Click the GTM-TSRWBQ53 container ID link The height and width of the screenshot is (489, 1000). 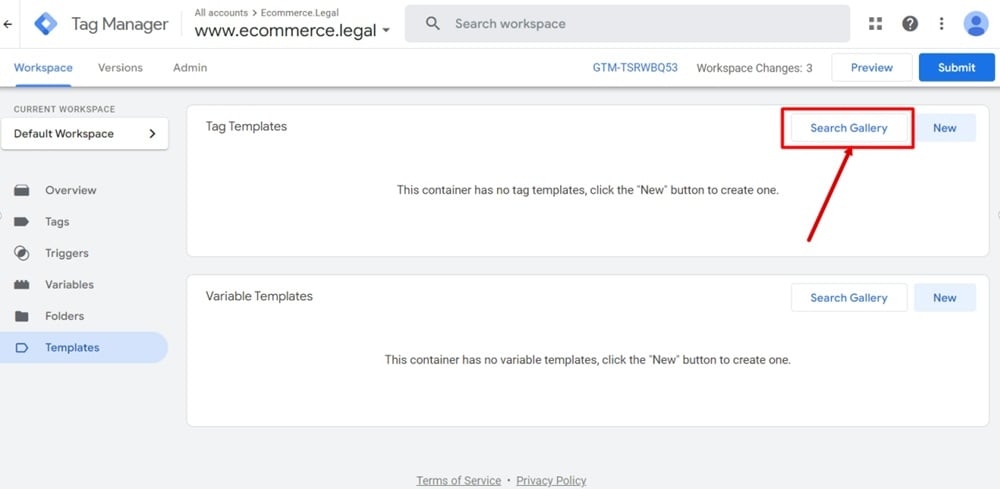pyautogui.click(x=635, y=68)
